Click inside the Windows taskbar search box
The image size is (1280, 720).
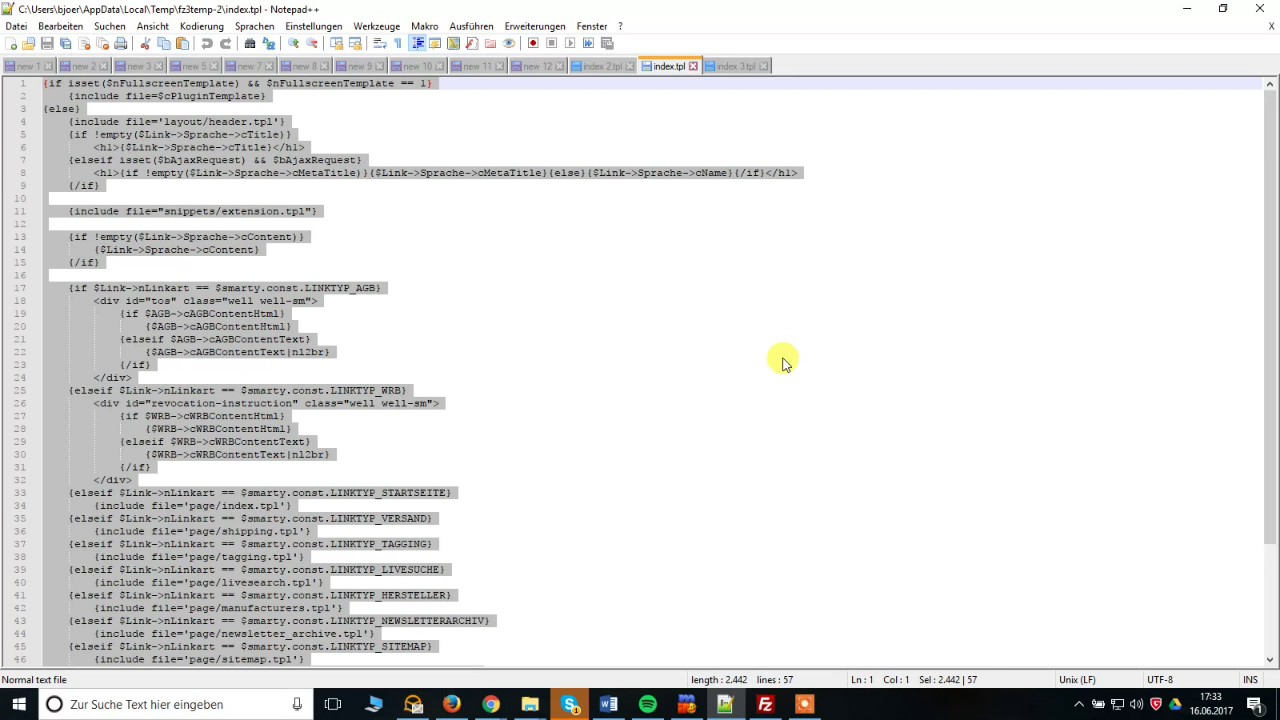(x=175, y=704)
